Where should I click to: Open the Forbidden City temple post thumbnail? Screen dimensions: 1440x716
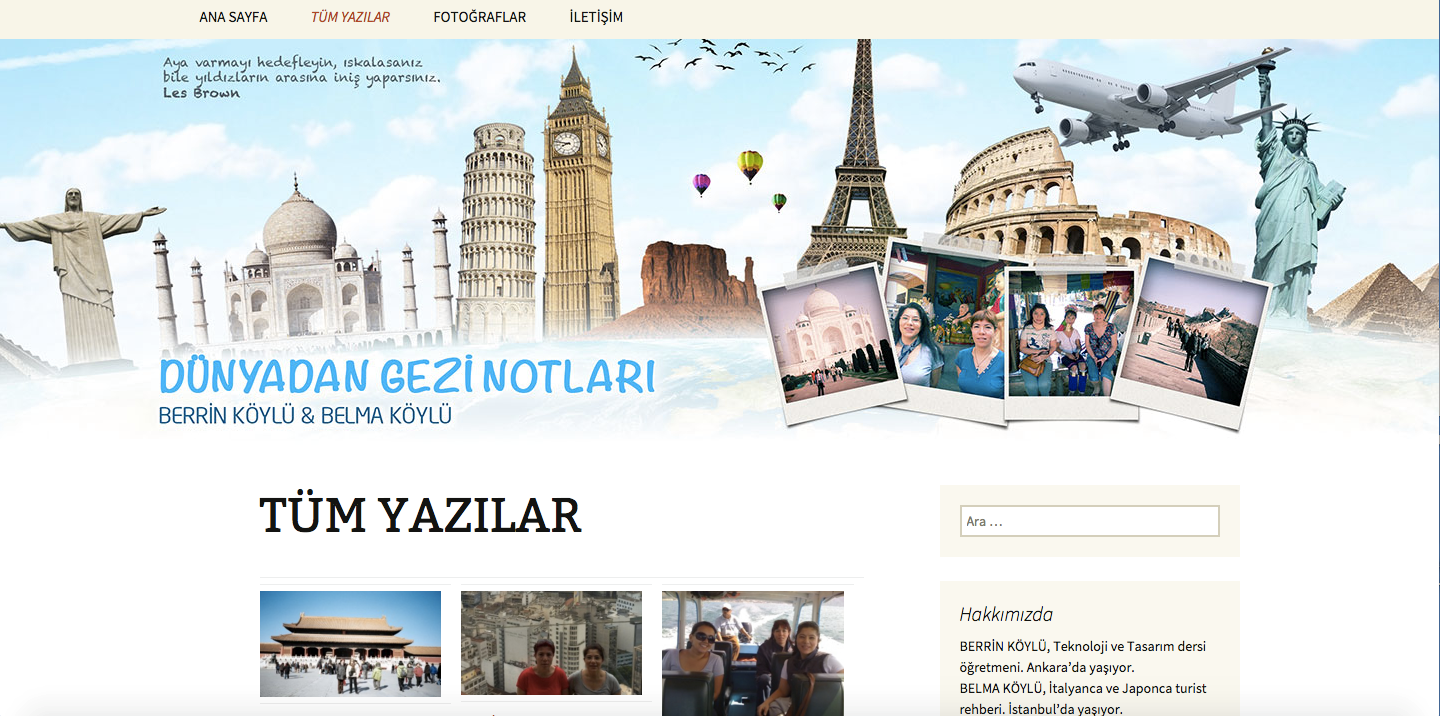click(x=350, y=644)
